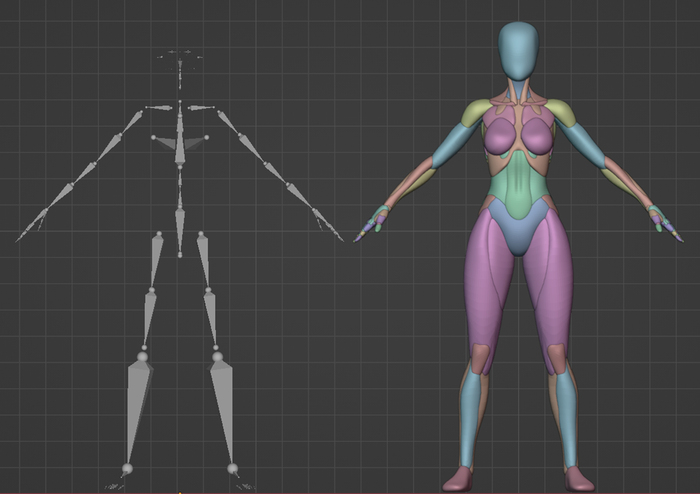Click skeleton's ankle joint sphere on viewer's right
Screen dimensions: 700x494
[x=232, y=468]
